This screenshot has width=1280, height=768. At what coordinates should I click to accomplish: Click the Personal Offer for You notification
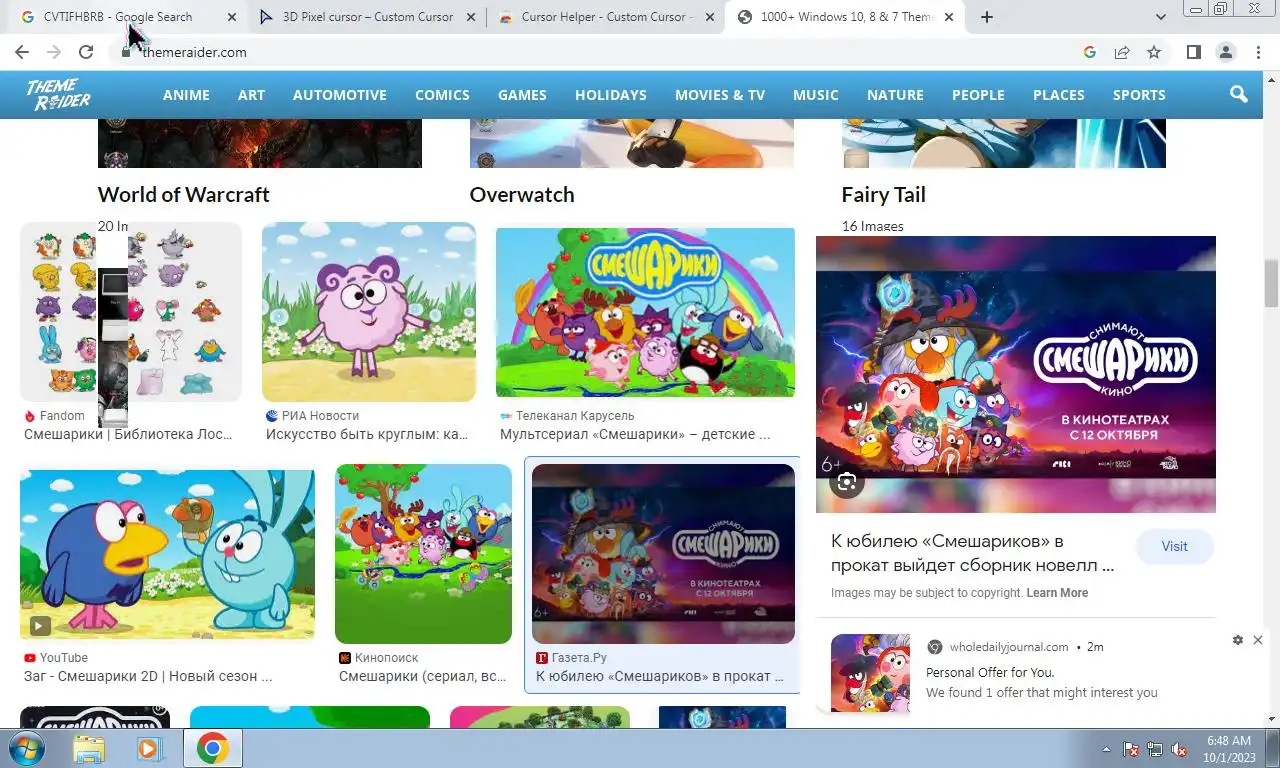tap(1040, 672)
